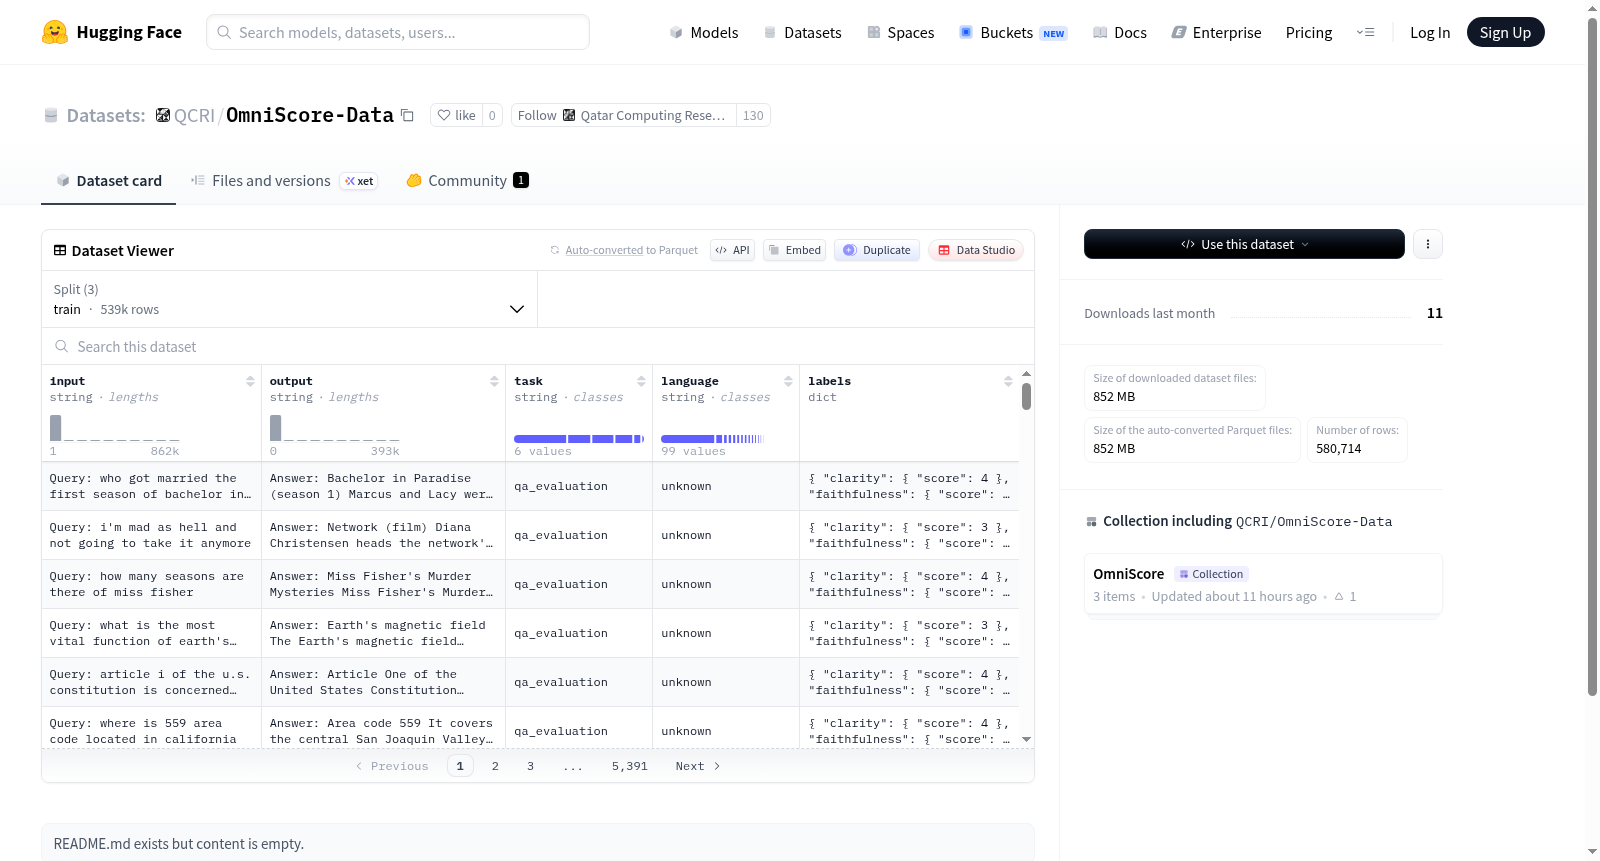The width and height of the screenshot is (1600, 861).
Task: Click the search magnifier icon in dataset viewer
Action: 61,347
